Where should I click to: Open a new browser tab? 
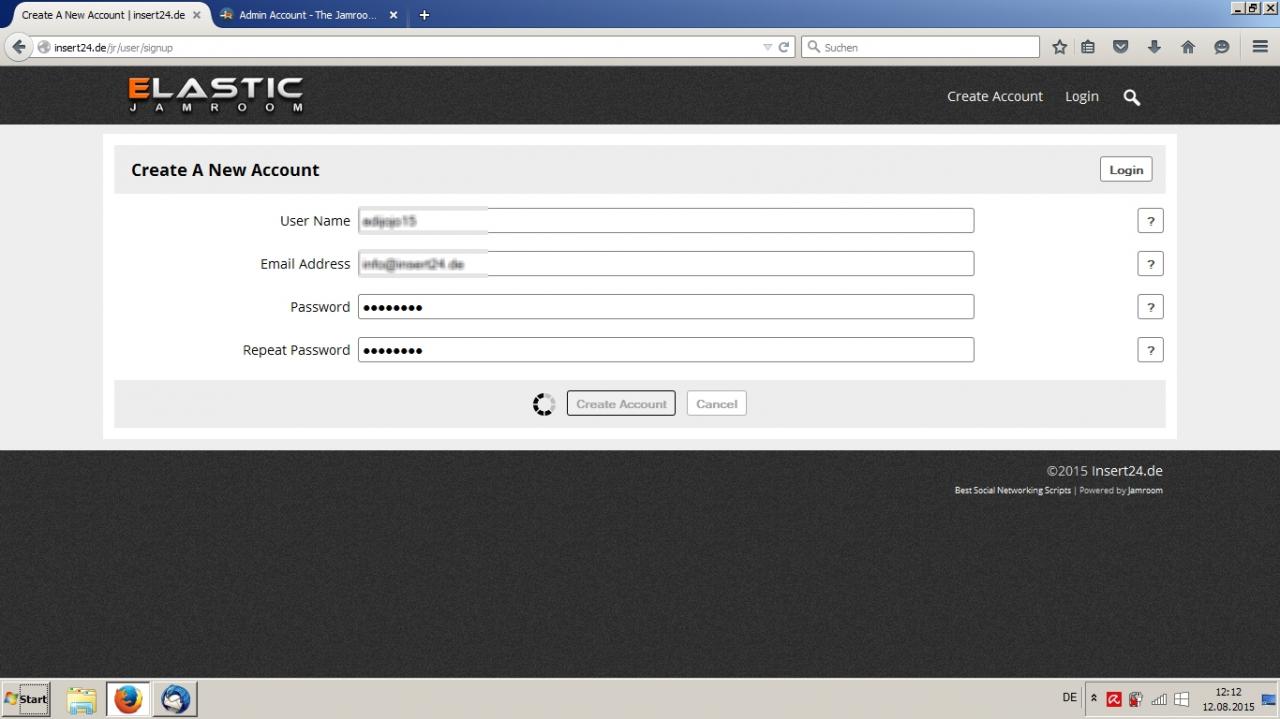(x=424, y=15)
